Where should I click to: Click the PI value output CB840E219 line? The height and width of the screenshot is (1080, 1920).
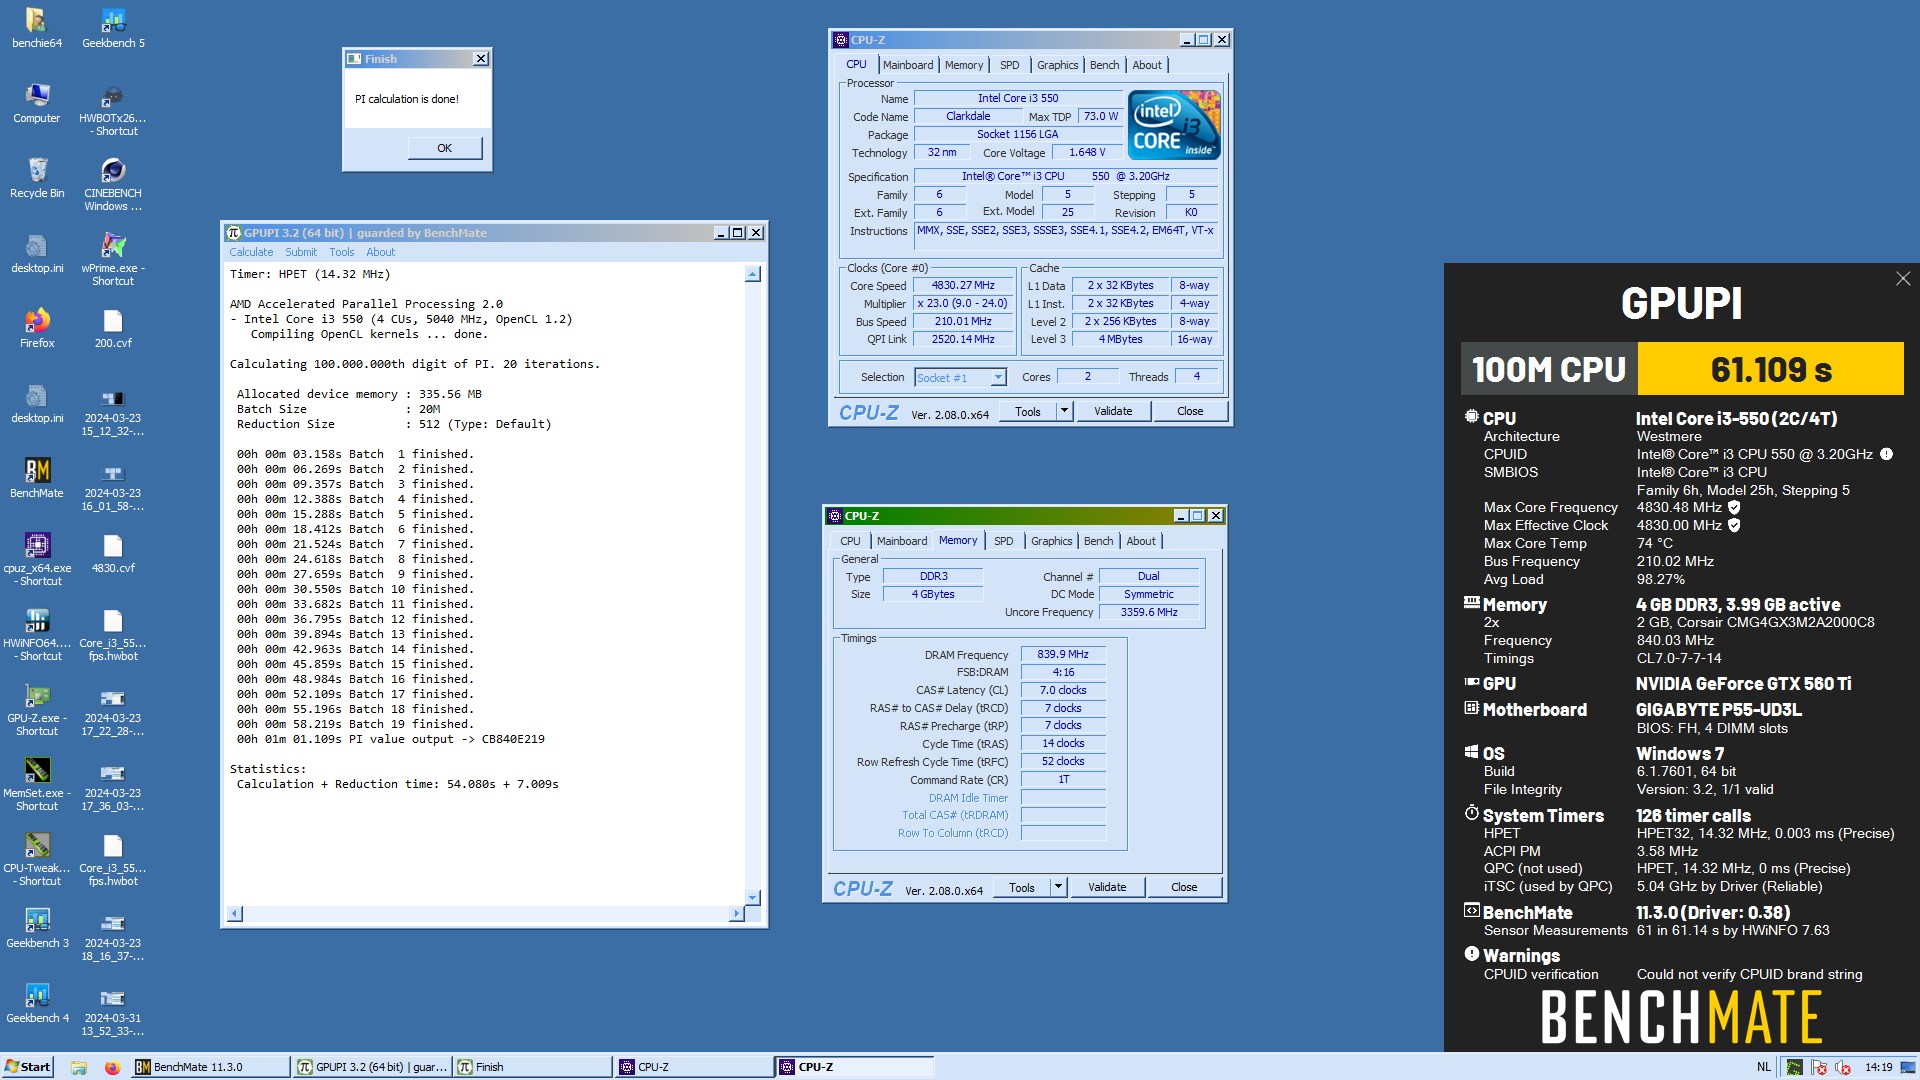(x=391, y=739)
